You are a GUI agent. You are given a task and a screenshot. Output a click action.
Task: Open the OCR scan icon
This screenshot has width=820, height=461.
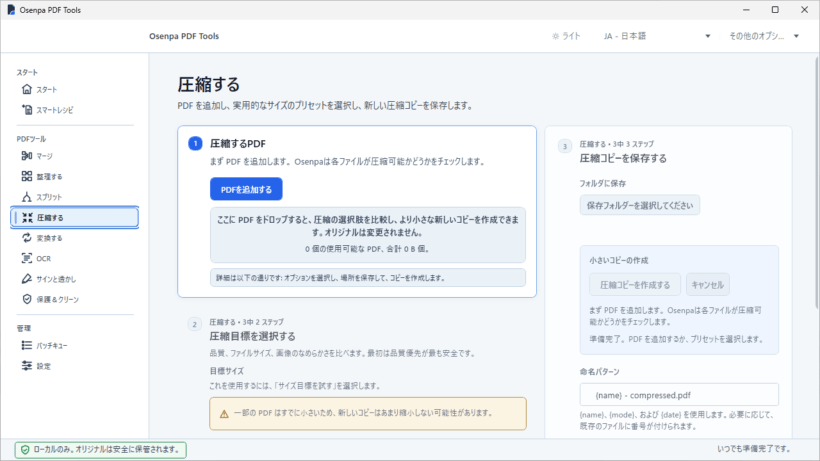point(27,258)
